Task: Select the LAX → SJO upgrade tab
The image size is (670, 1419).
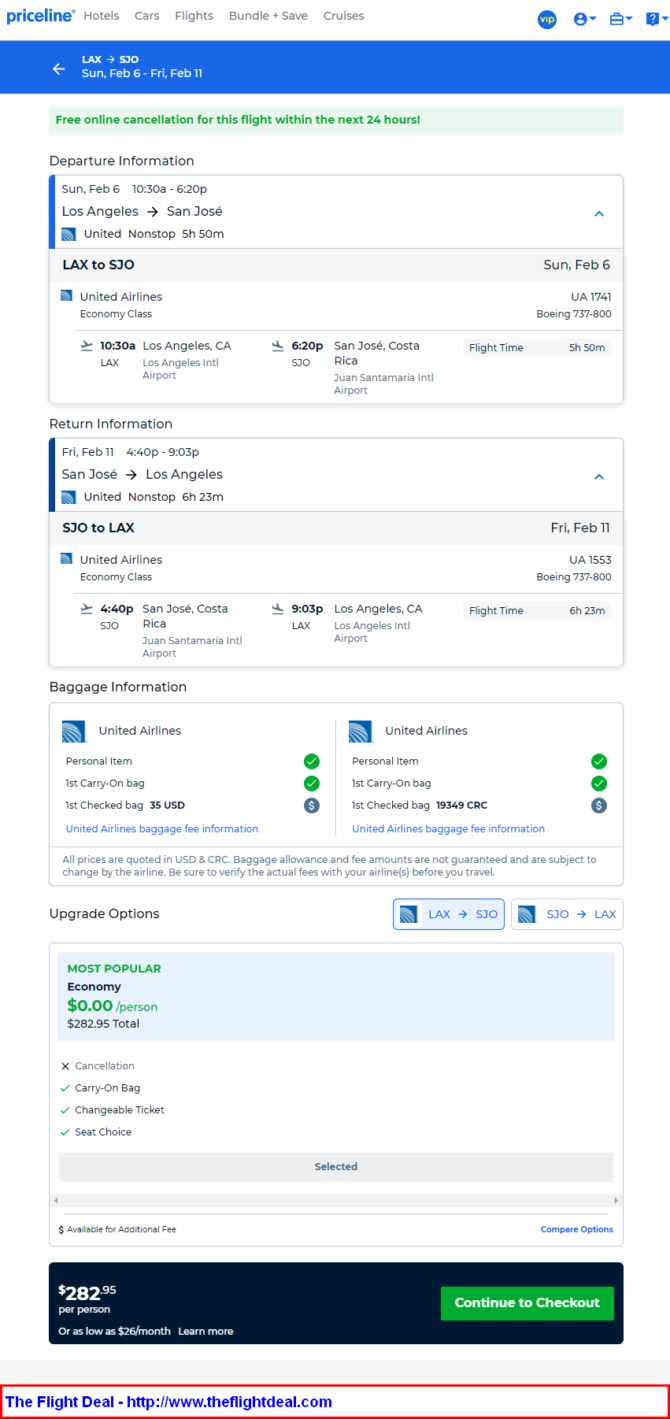Action: tap(449, 914)
